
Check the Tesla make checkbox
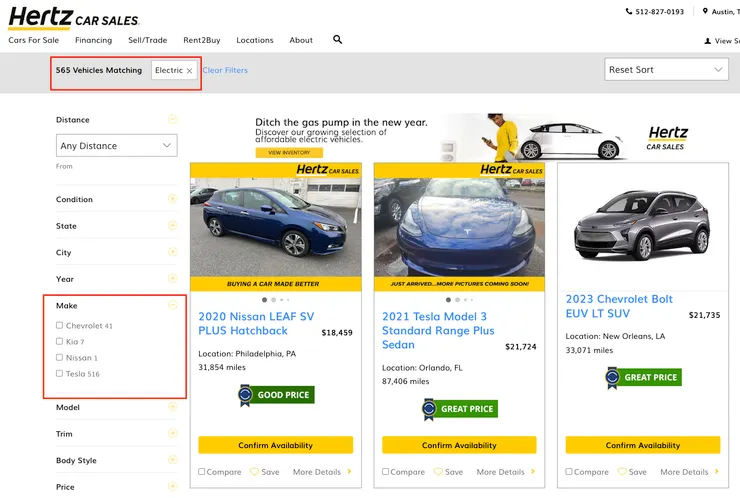coord(60,374)
